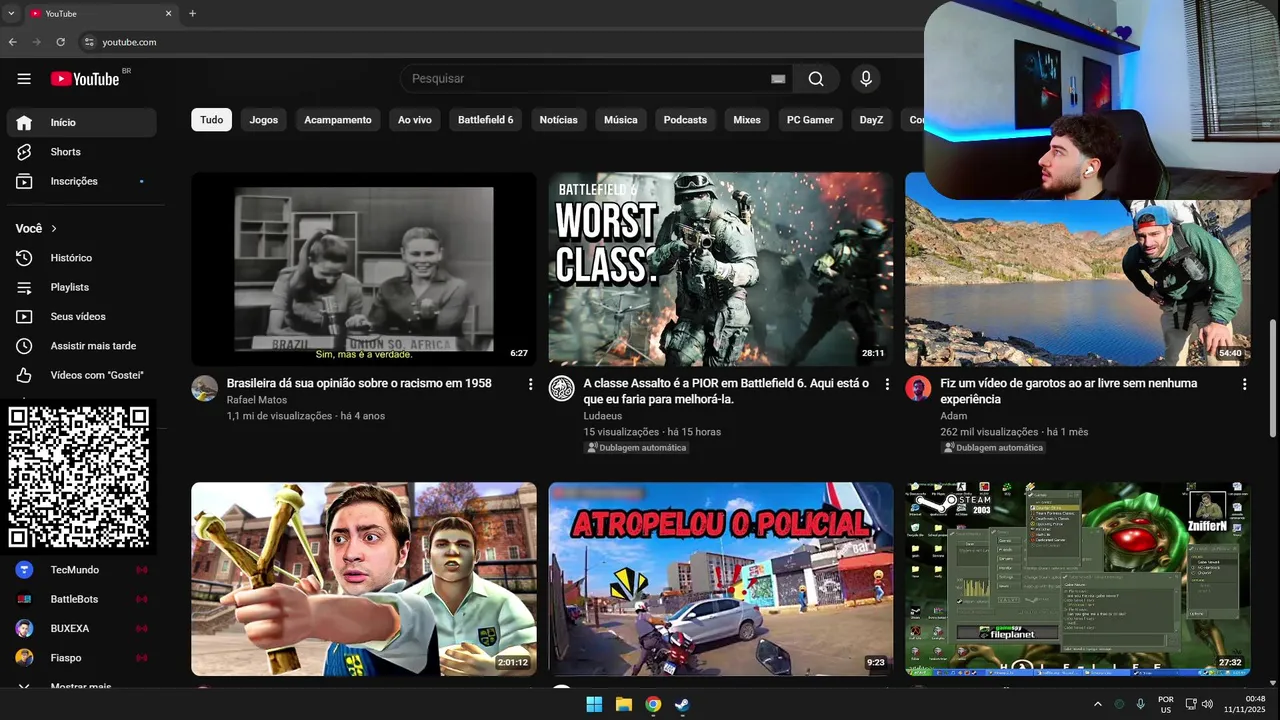1280x720 pixels.
Task: Select the DayZ filter chip
Action: (x=872, y=120)
